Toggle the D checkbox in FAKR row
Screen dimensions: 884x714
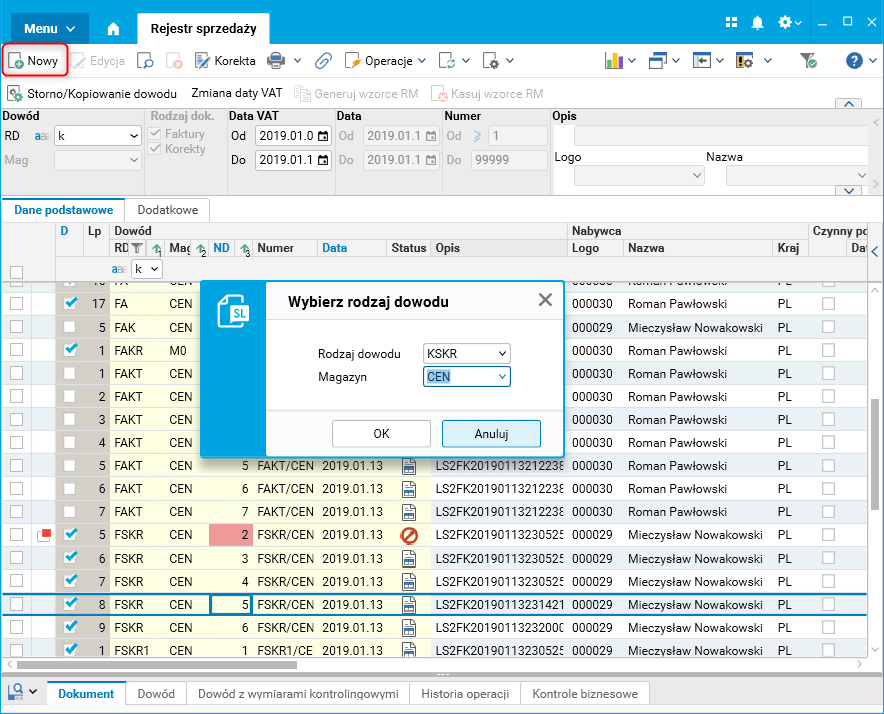pyautogui.click(x=70, y=350)
